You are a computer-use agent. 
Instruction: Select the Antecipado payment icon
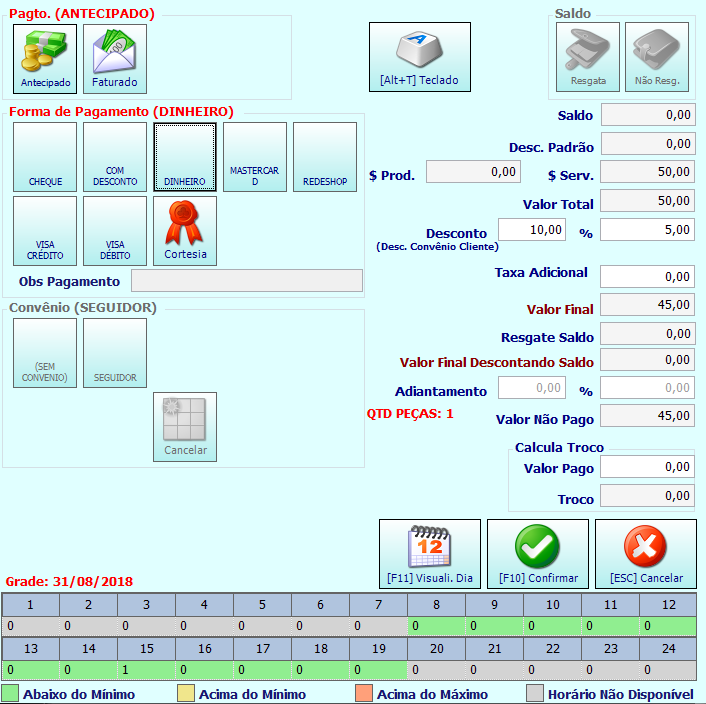click(x=45, y=59)
